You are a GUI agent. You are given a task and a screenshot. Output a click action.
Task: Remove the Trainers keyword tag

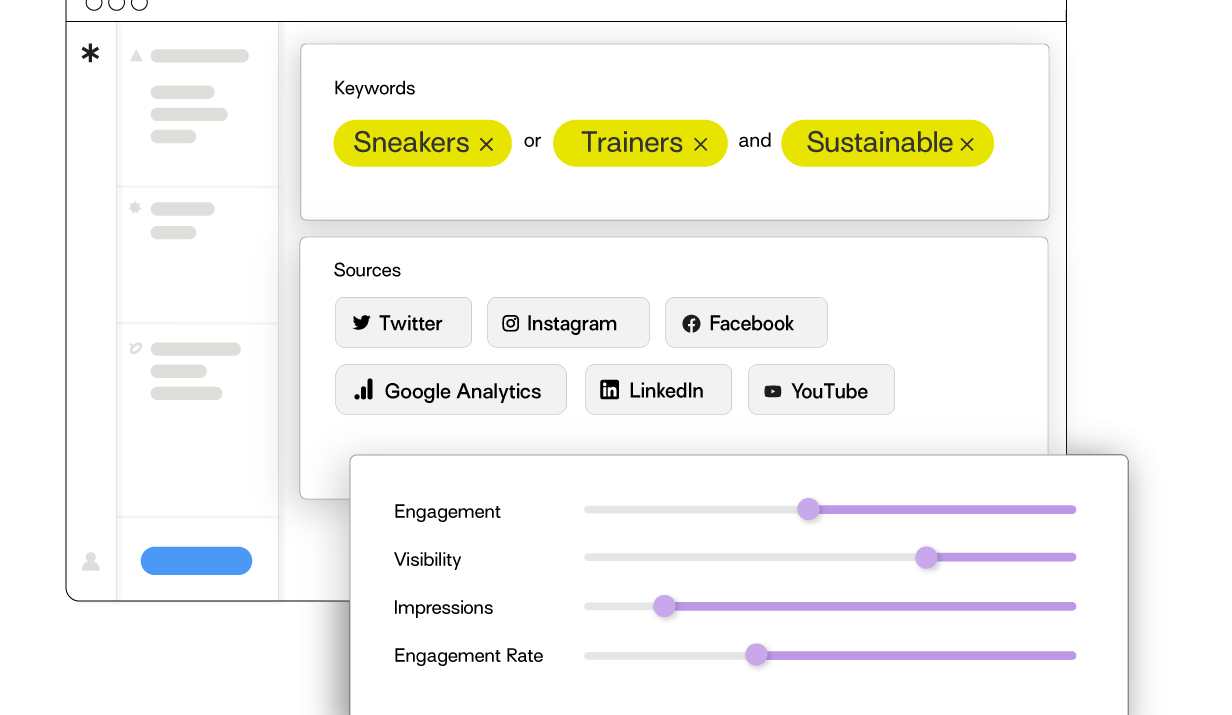point(701,144)
